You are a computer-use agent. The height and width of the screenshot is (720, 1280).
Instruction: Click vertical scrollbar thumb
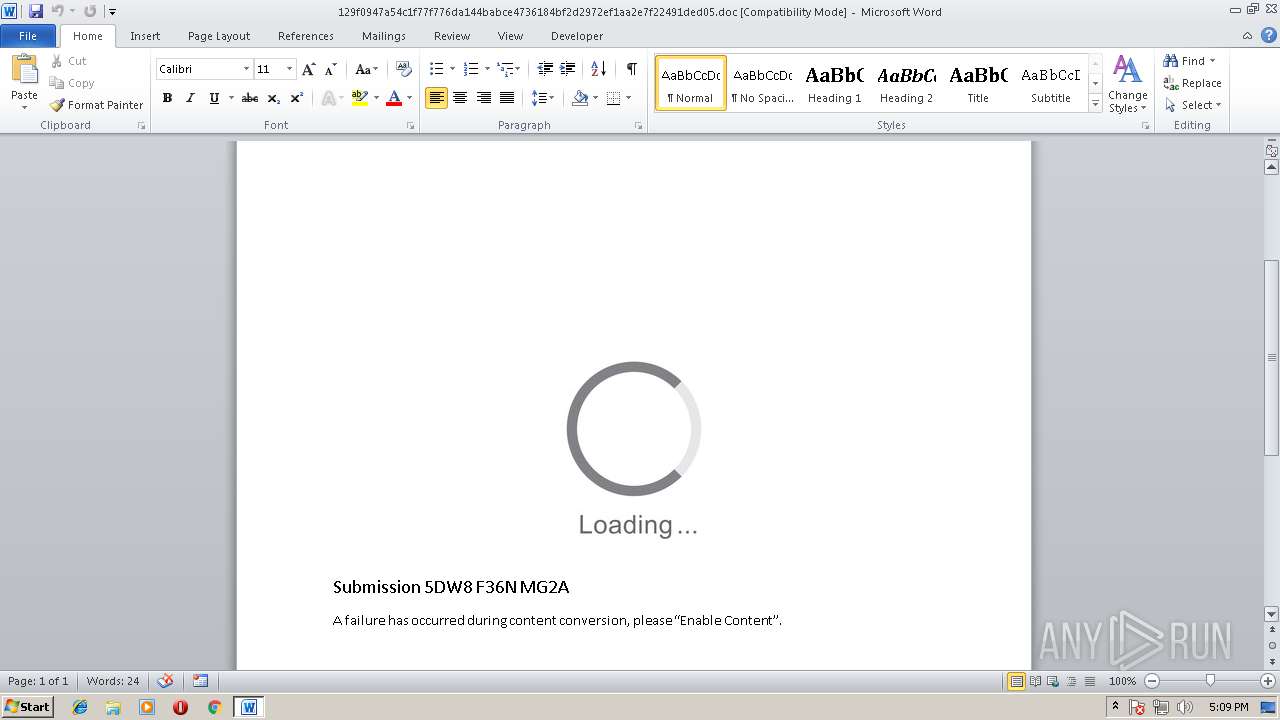1272,356
